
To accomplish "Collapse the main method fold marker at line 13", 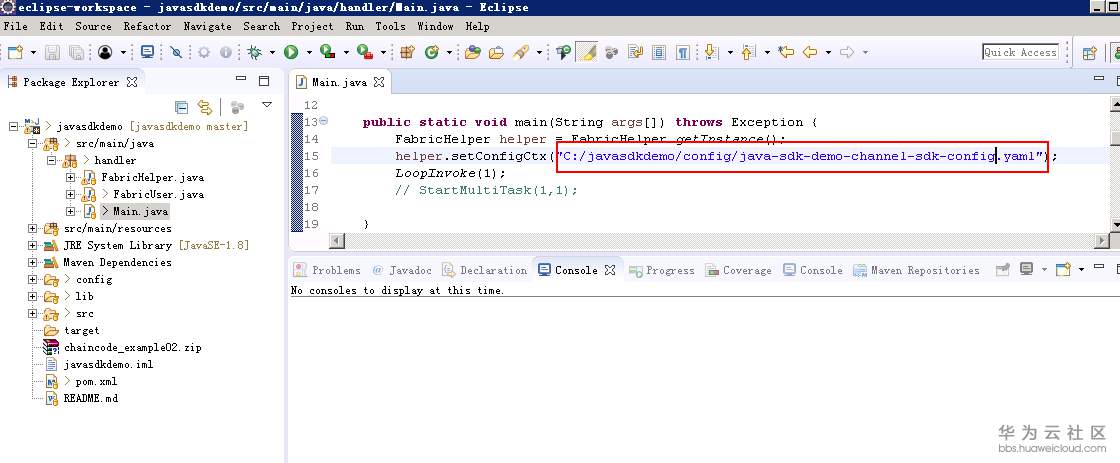I will (323, 121).
